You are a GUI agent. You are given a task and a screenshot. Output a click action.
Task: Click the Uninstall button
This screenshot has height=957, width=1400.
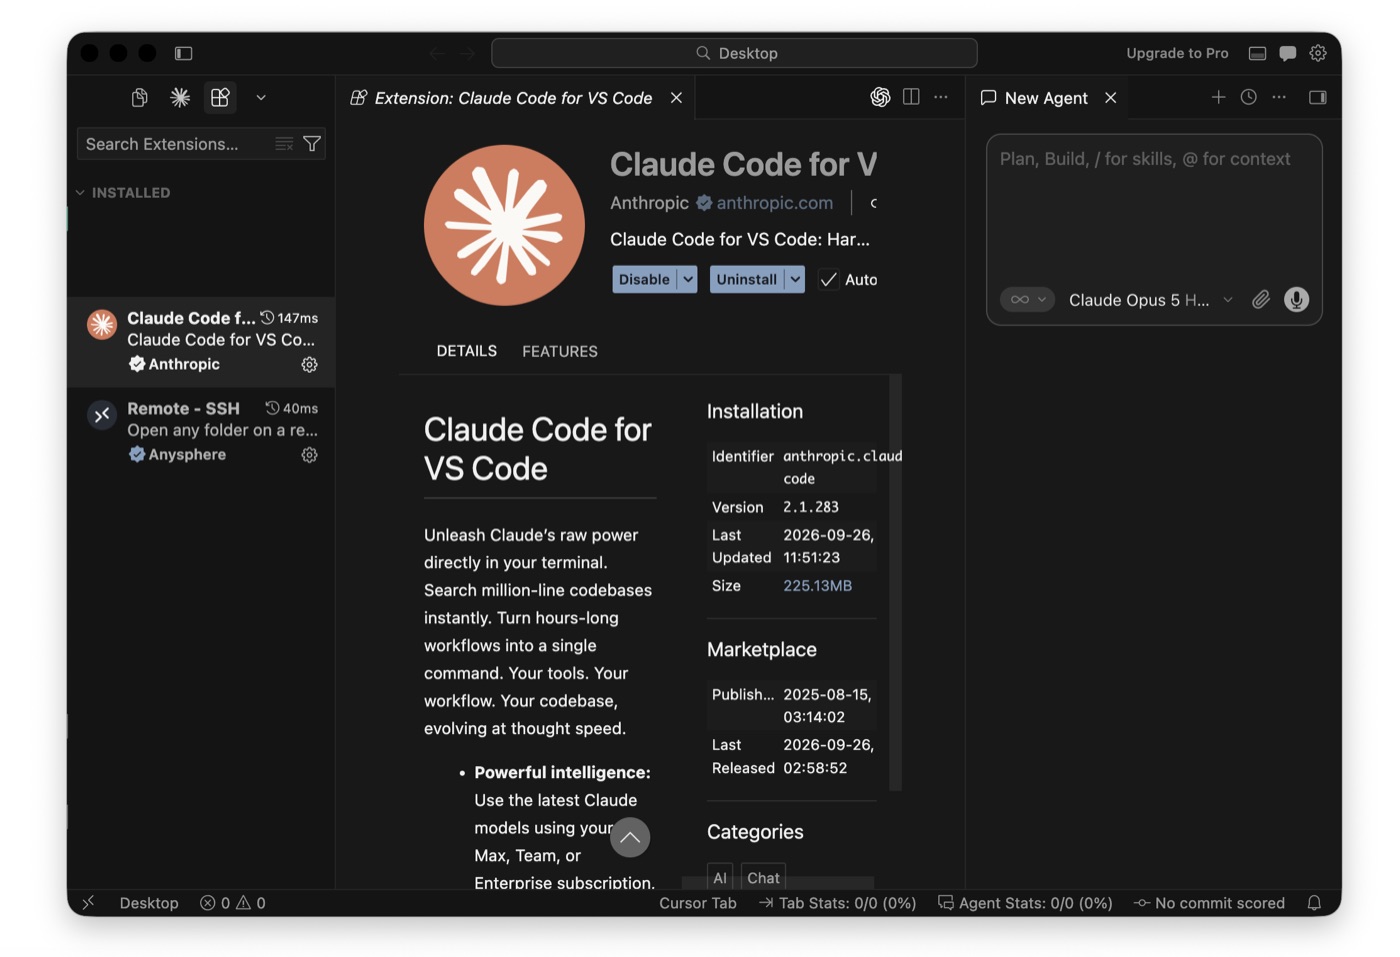coord(746,280)
